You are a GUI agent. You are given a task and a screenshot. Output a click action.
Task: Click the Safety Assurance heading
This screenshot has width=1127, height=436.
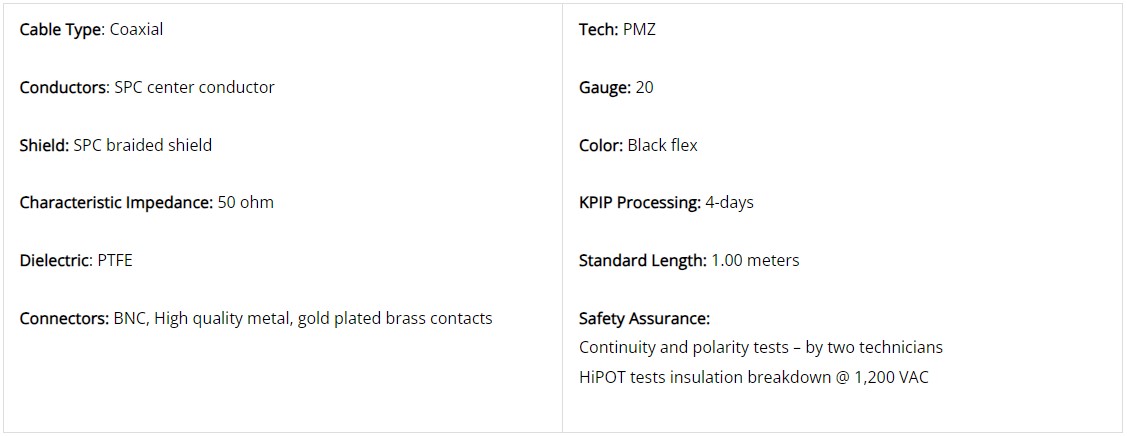[x=645, y=317]
